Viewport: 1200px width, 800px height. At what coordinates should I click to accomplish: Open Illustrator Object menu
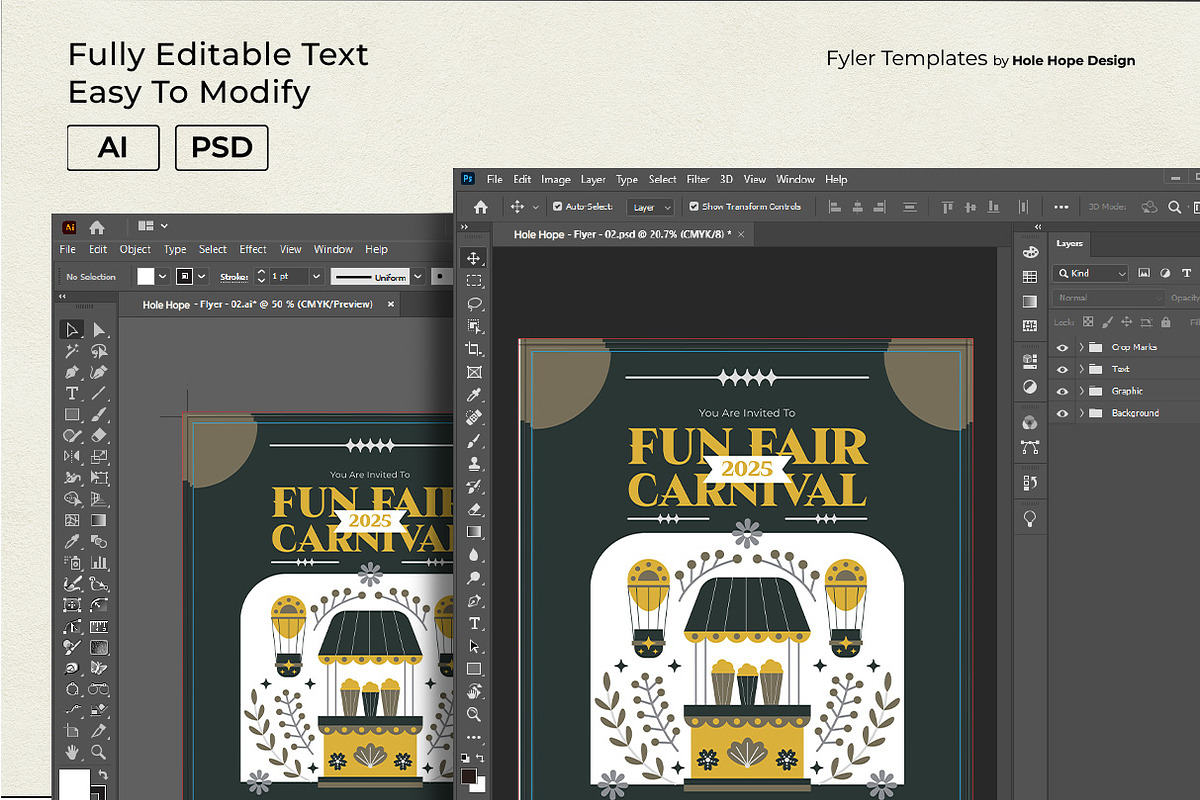[135, 249]
